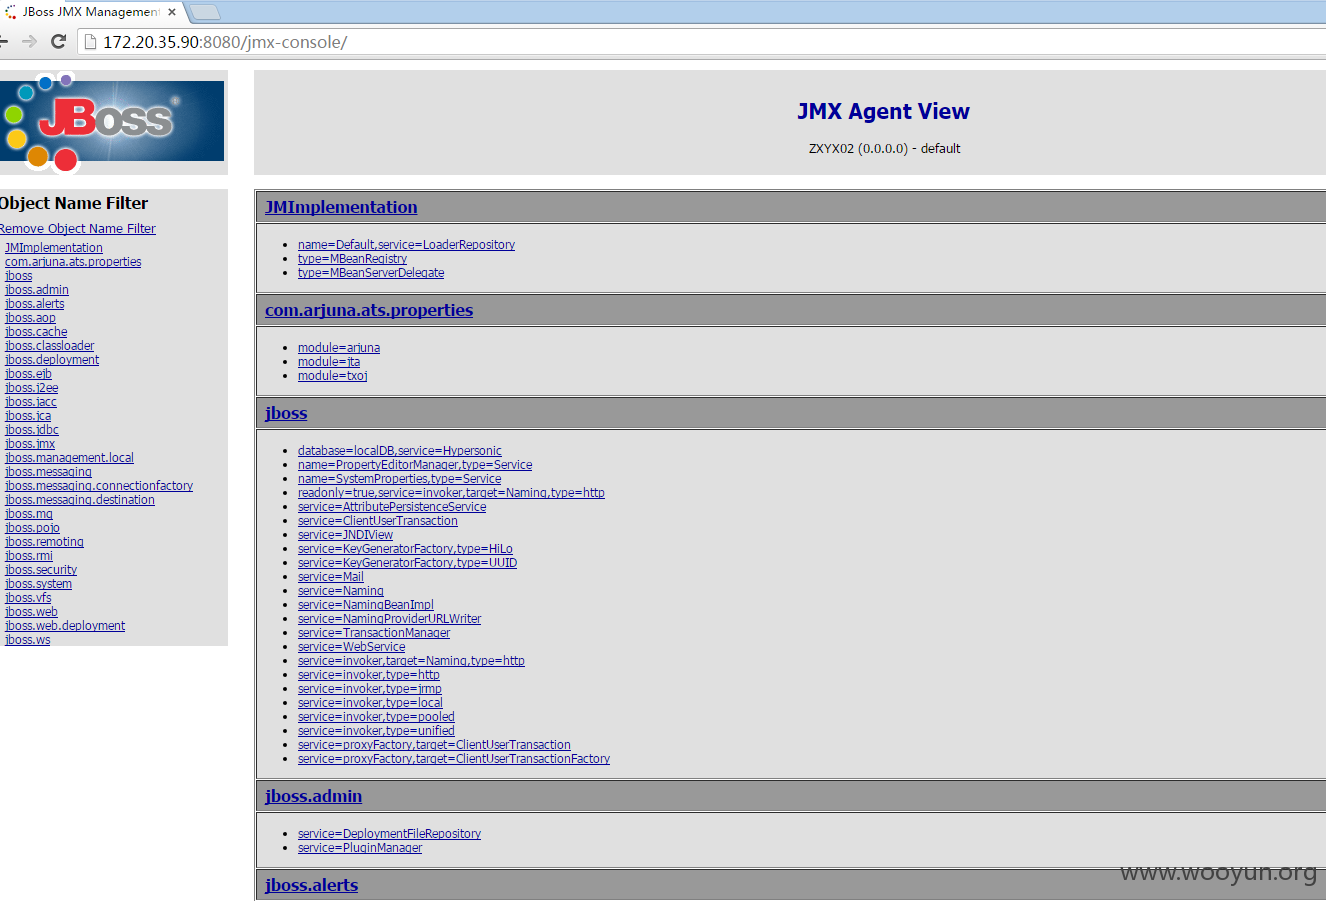The width and height of the screenshot is (1326, 901).
Task: Click the JBoss logo image
Action: 112,121
